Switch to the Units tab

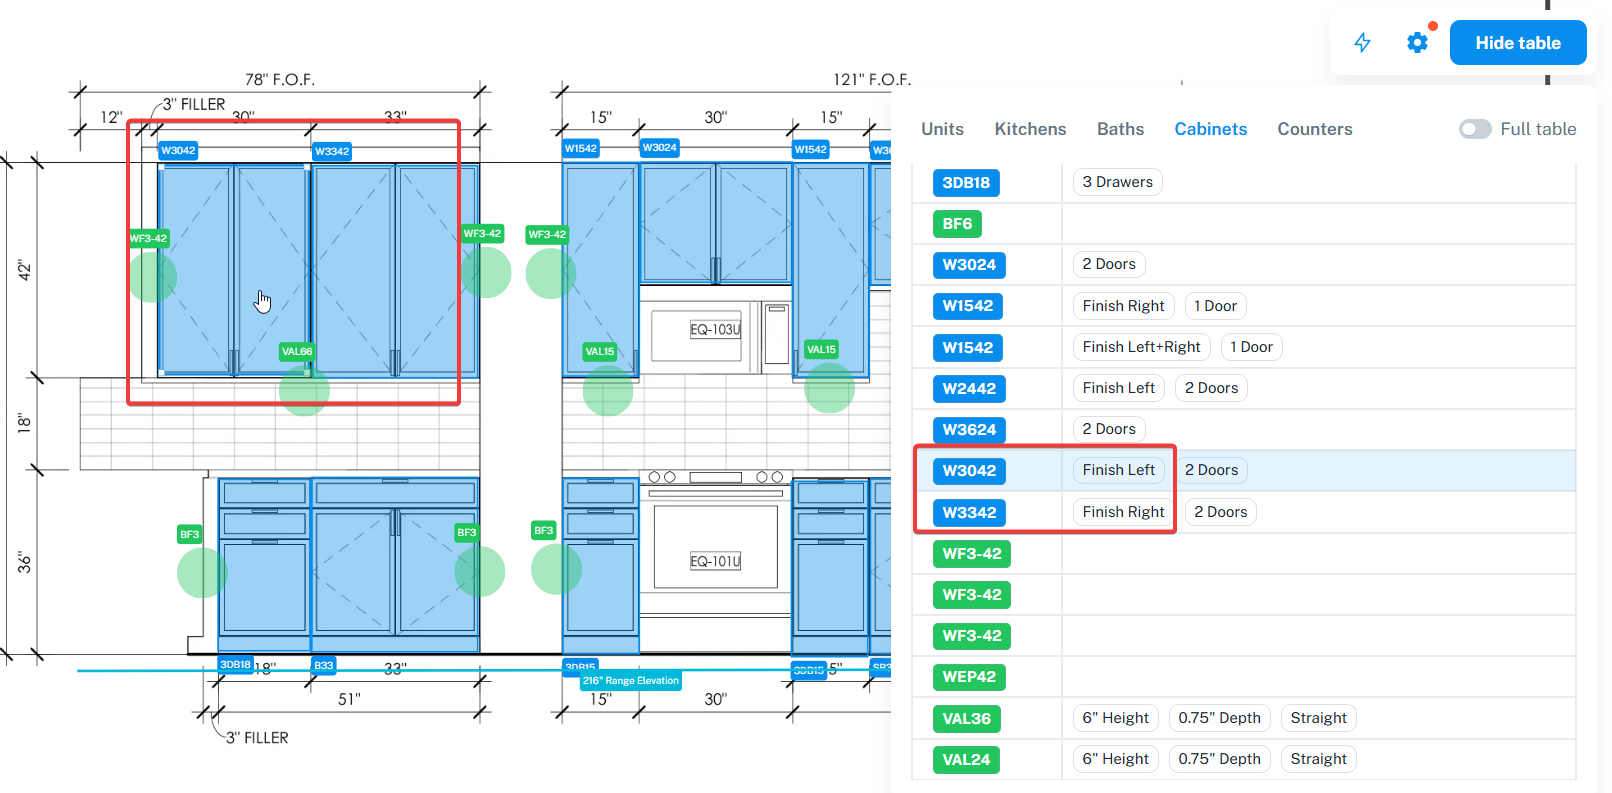(x=942, y=129)
